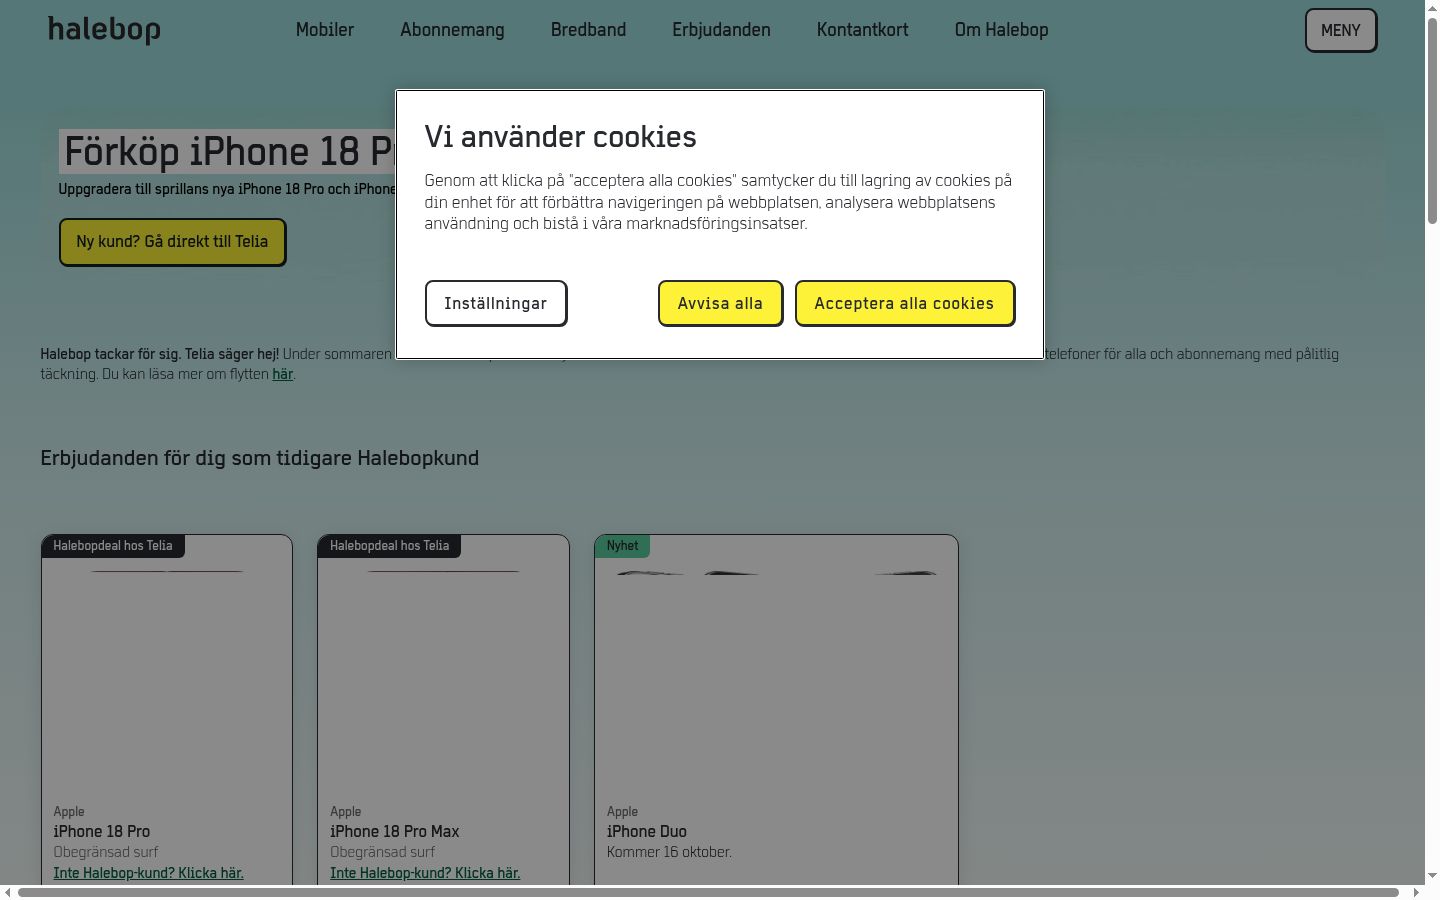Go to Bredband in navigation
Image resolution: width=1440 pixels, height=900 pixels.
(588, 30)
